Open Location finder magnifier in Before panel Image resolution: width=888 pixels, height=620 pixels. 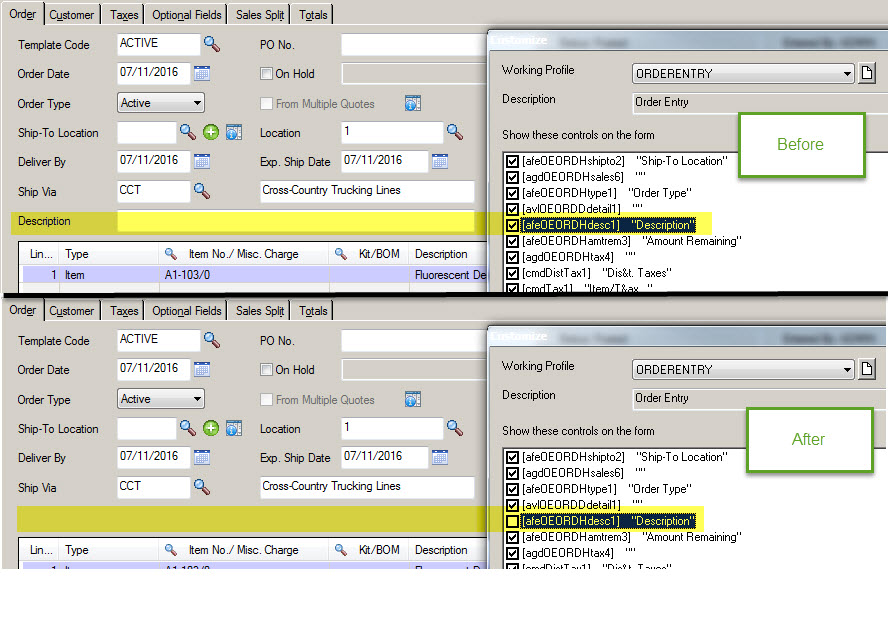455,132
